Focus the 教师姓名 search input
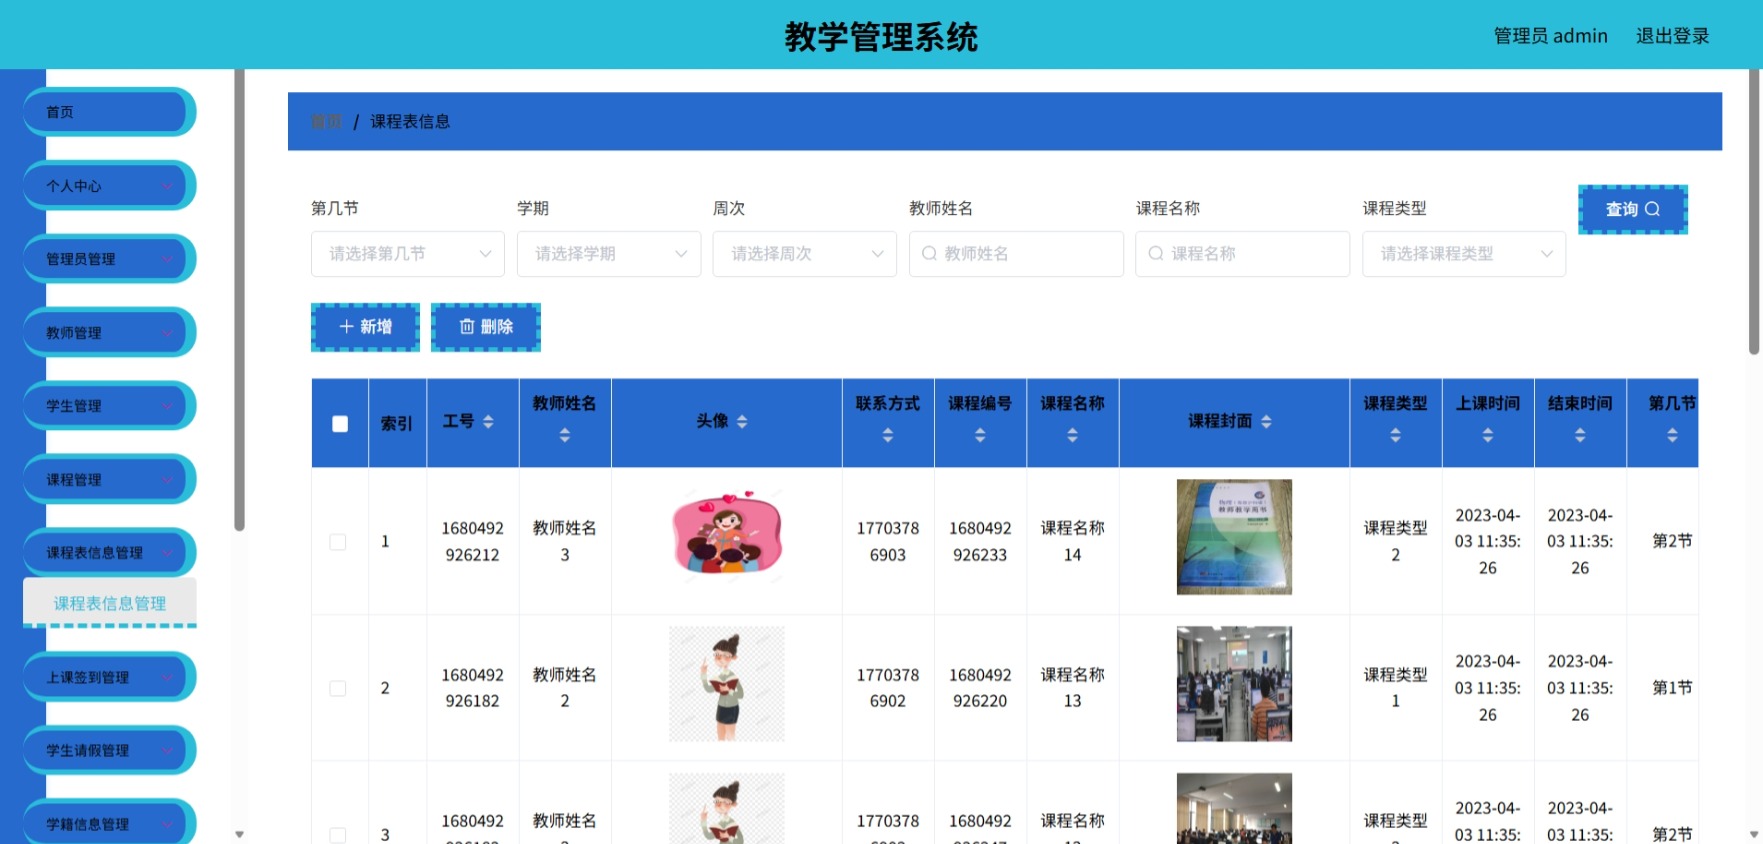Viewport: 1763px width, 844px height. click(x=1016, y=254)
